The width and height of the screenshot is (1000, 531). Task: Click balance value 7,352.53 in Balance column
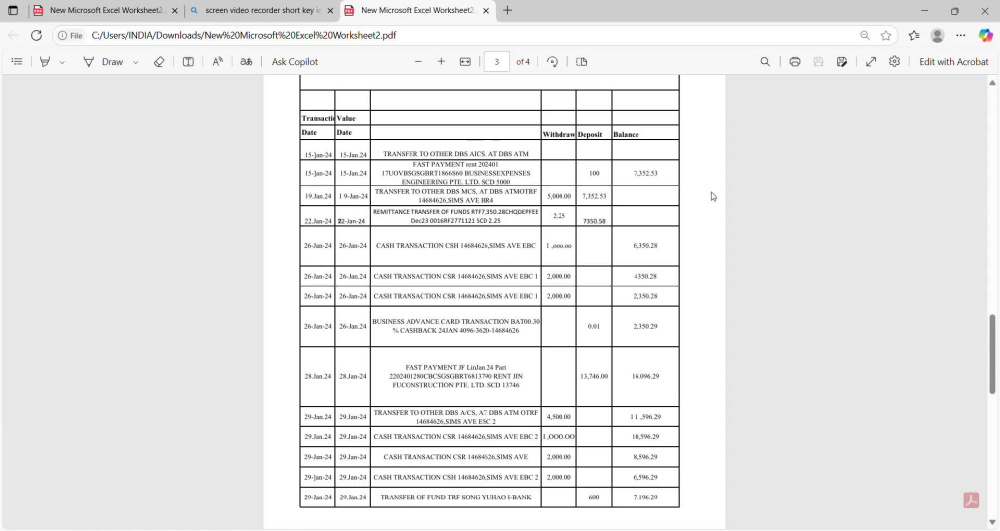[645, 173]
